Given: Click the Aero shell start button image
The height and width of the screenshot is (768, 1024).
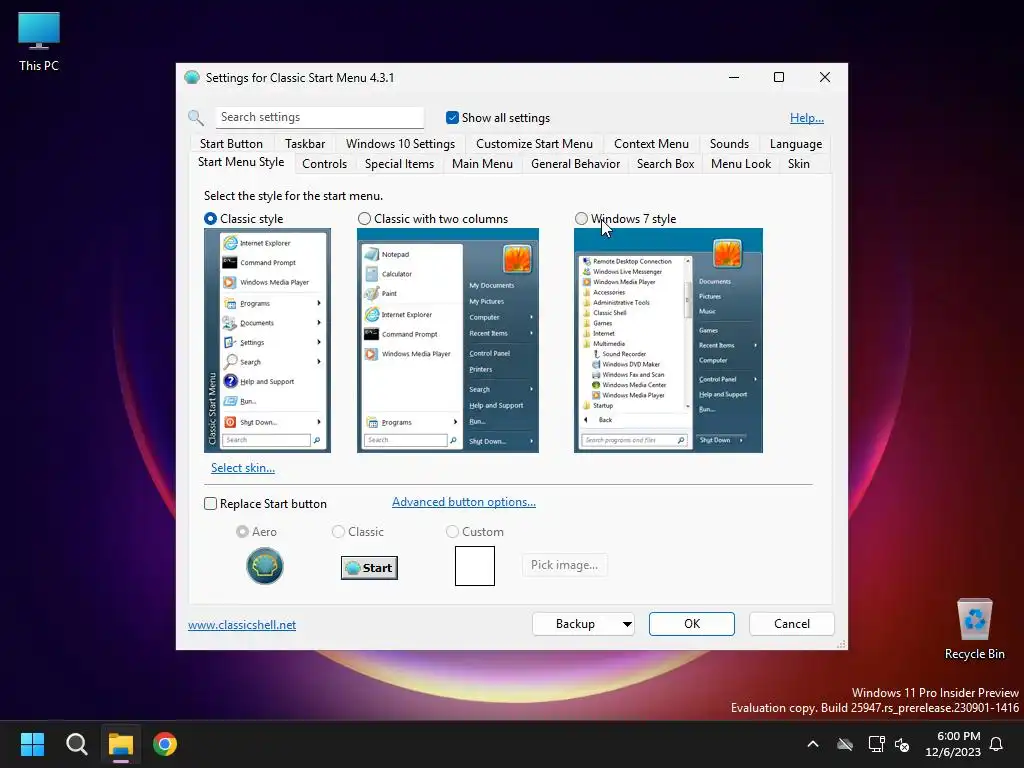Looking at the screenshot, I should click(x=264, y=566).
